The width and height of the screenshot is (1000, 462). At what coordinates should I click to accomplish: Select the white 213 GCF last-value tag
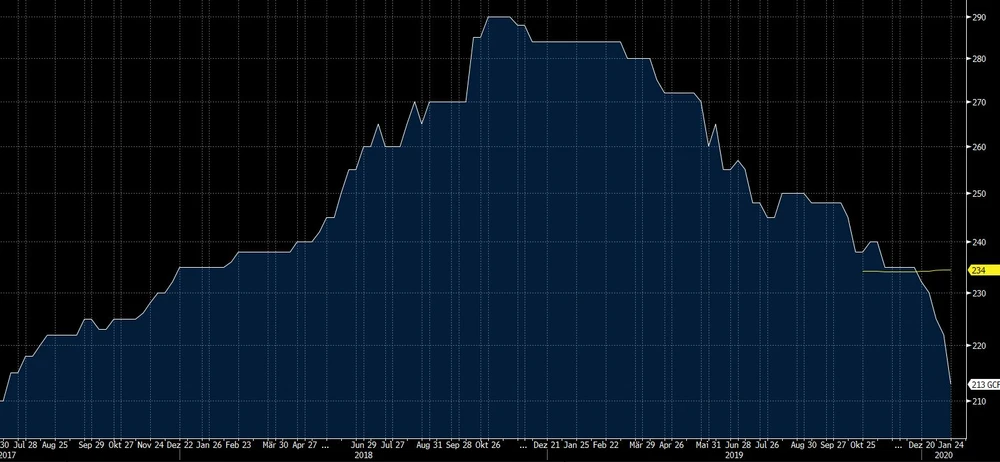coord(982,384)
